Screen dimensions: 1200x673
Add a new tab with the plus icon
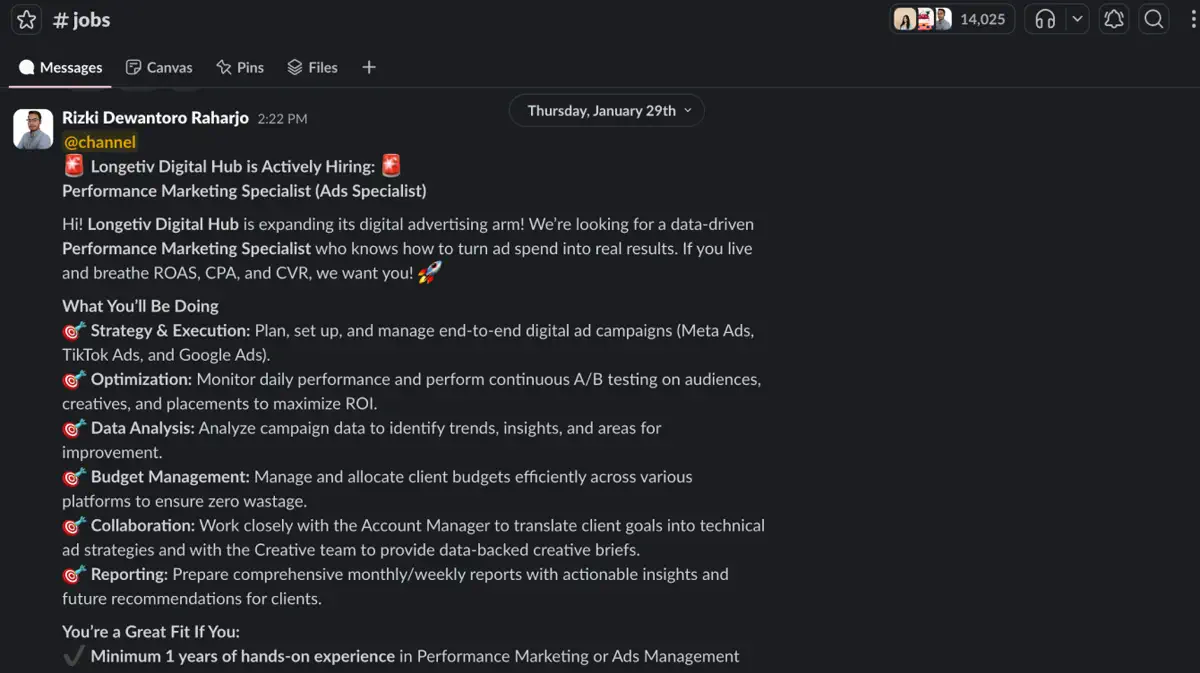coord(368,67)
